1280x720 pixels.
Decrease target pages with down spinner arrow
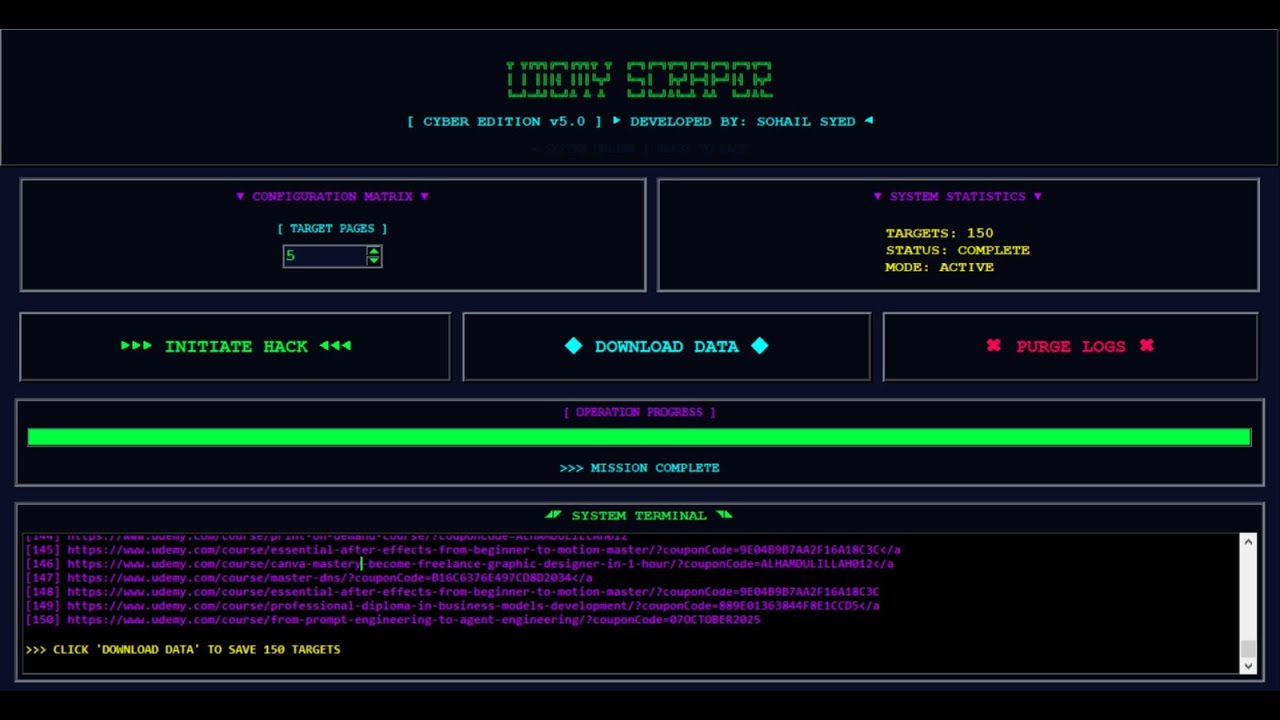tap(374, 261)
